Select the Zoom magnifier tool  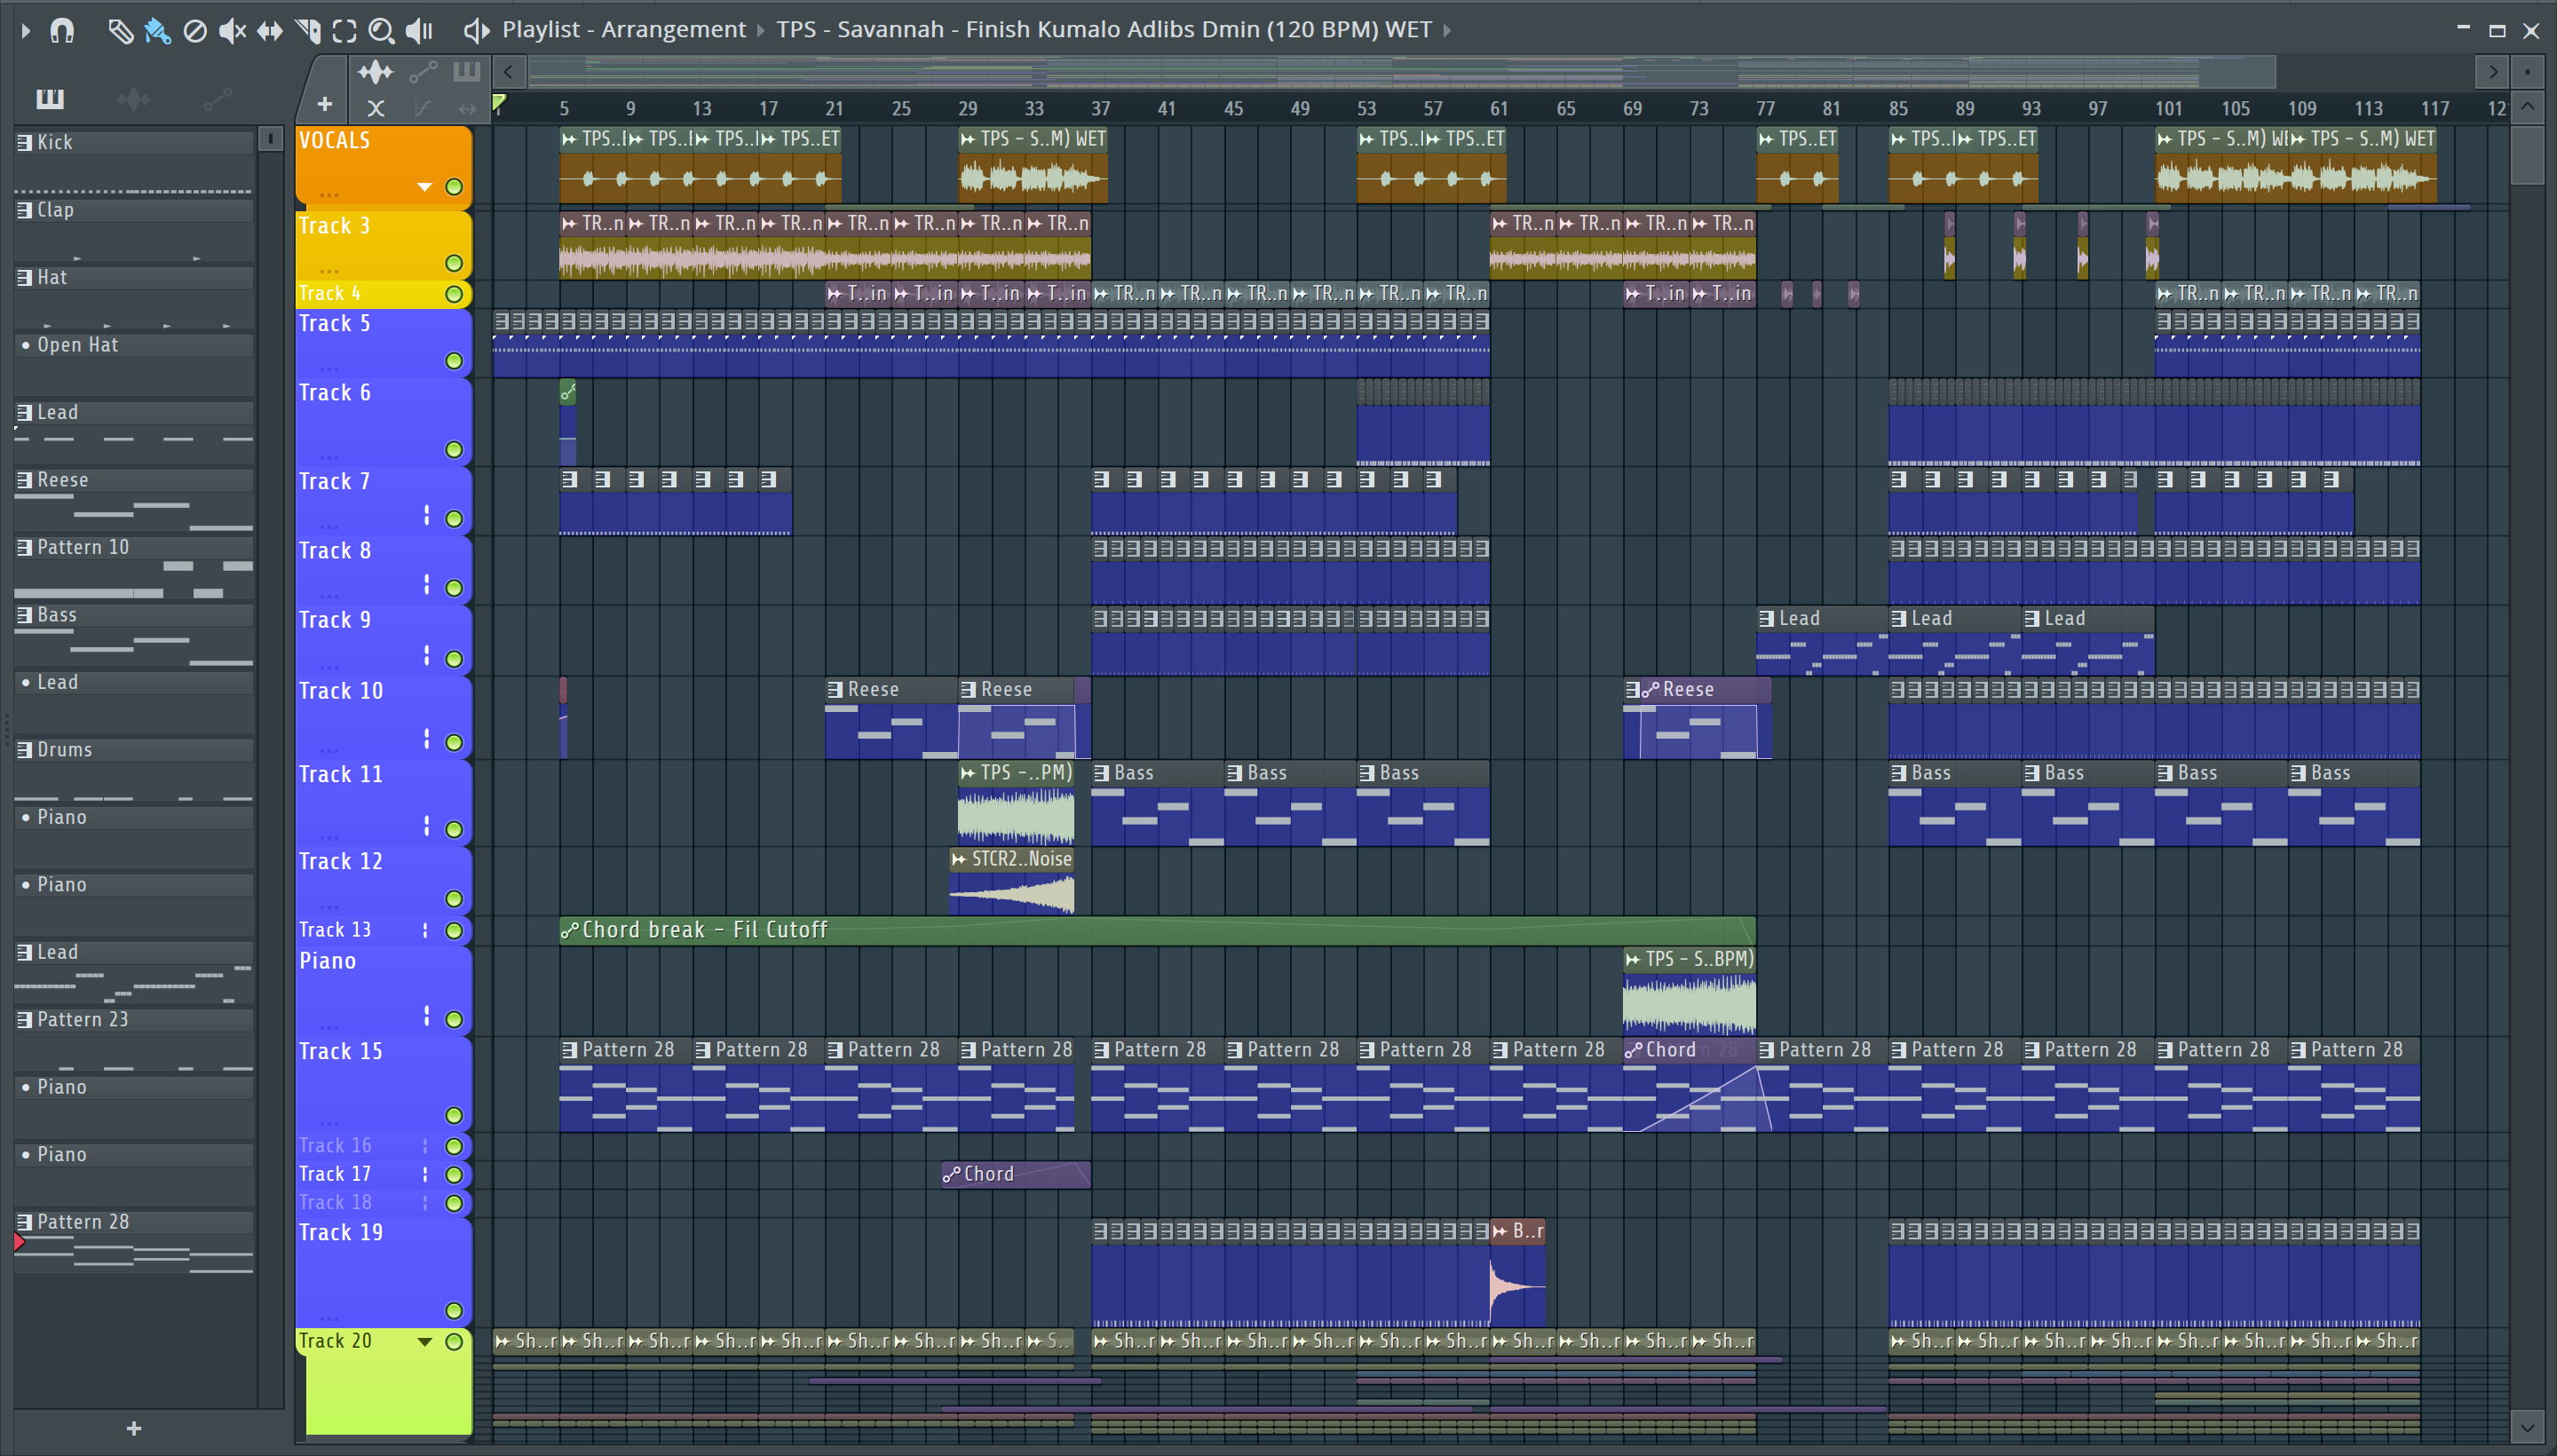[381, 31]
